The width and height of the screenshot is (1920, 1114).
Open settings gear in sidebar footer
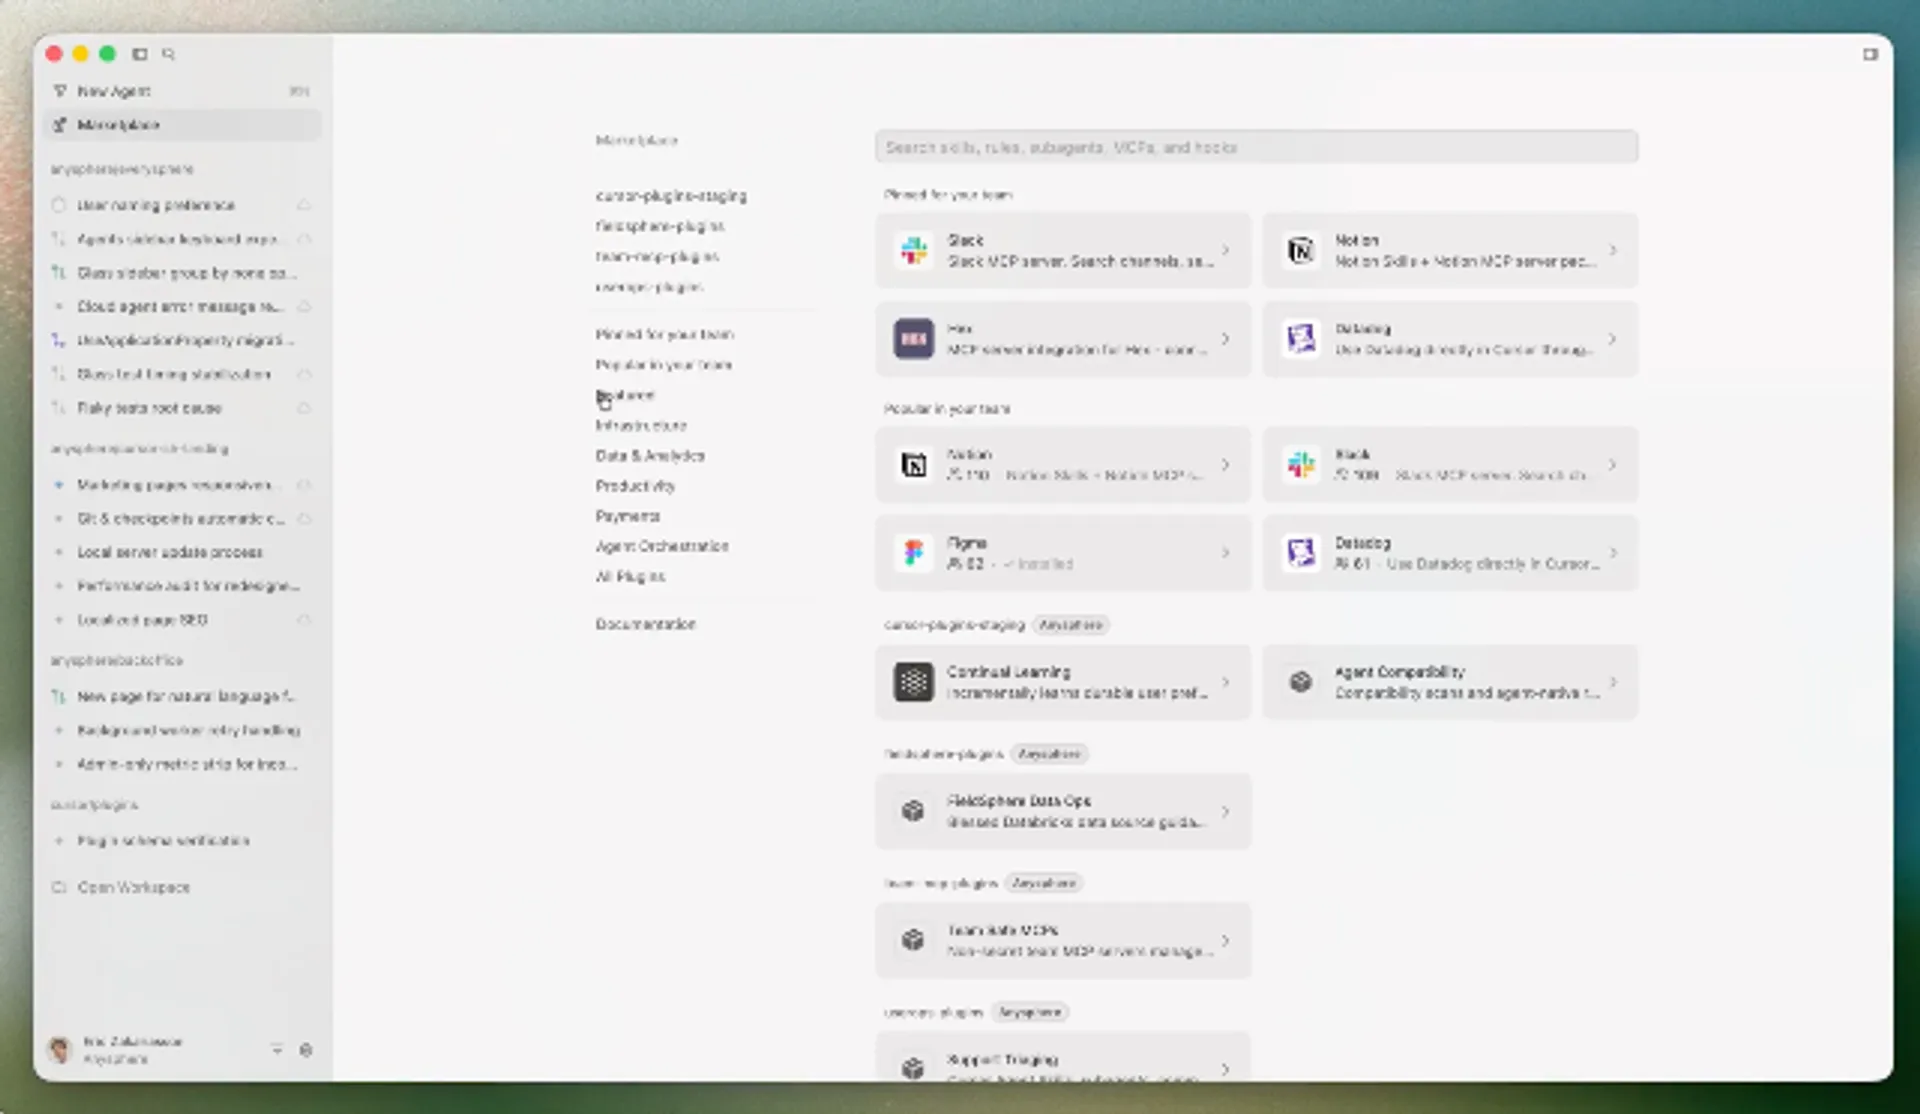click(306, 1050)
